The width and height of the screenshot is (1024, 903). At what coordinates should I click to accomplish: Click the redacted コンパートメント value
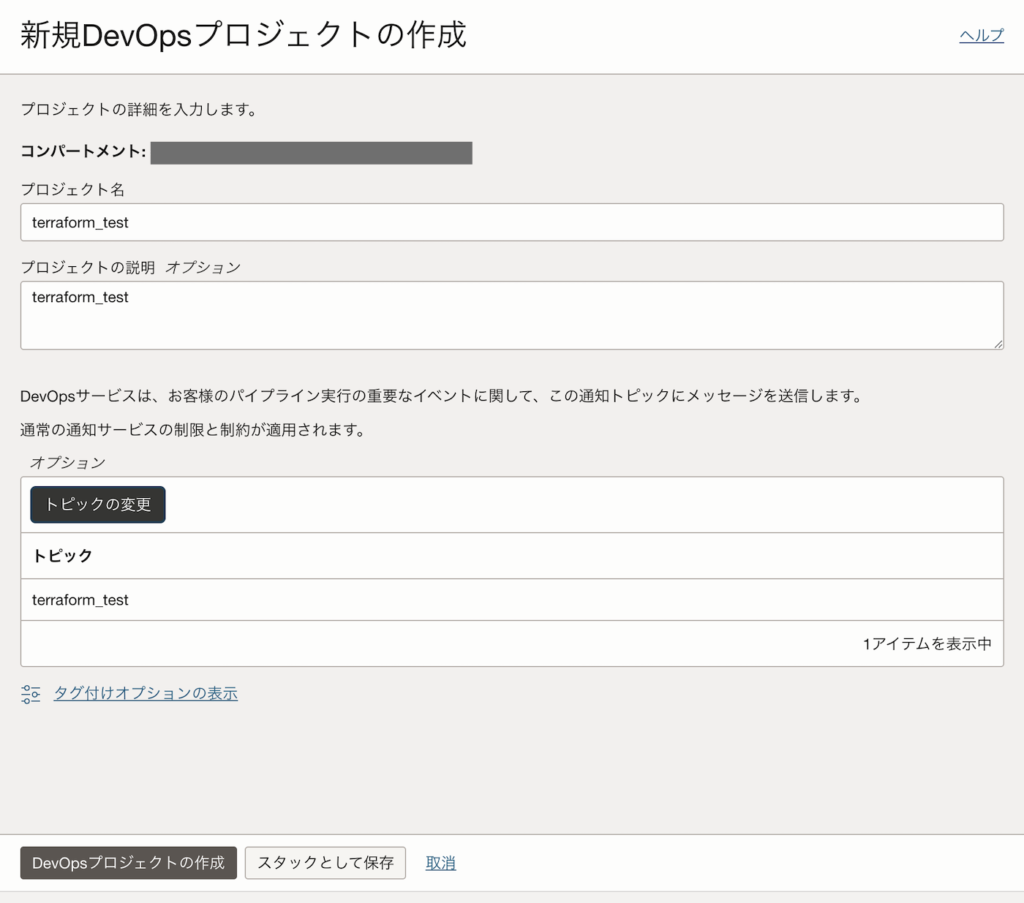pyautogui.click(x=311, y=153)
